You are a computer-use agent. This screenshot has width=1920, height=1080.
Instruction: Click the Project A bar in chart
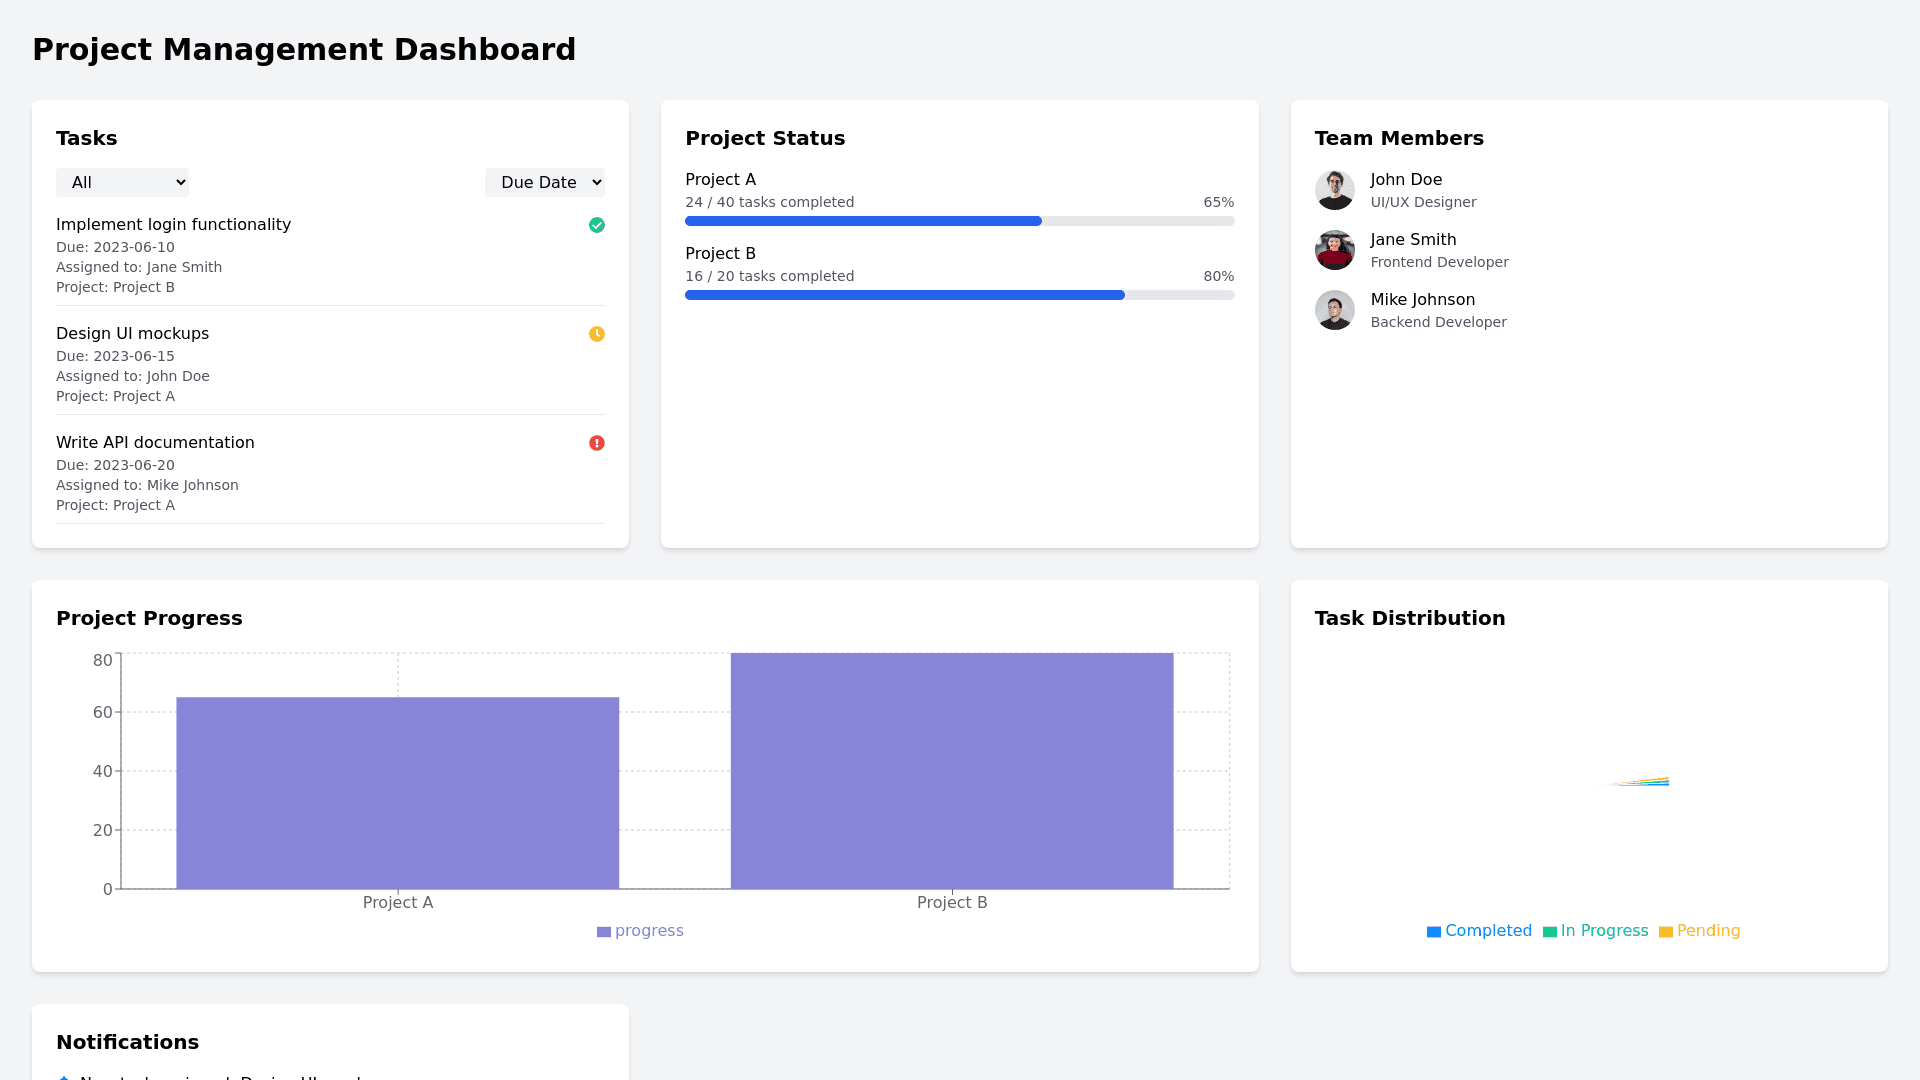[397, 792]
